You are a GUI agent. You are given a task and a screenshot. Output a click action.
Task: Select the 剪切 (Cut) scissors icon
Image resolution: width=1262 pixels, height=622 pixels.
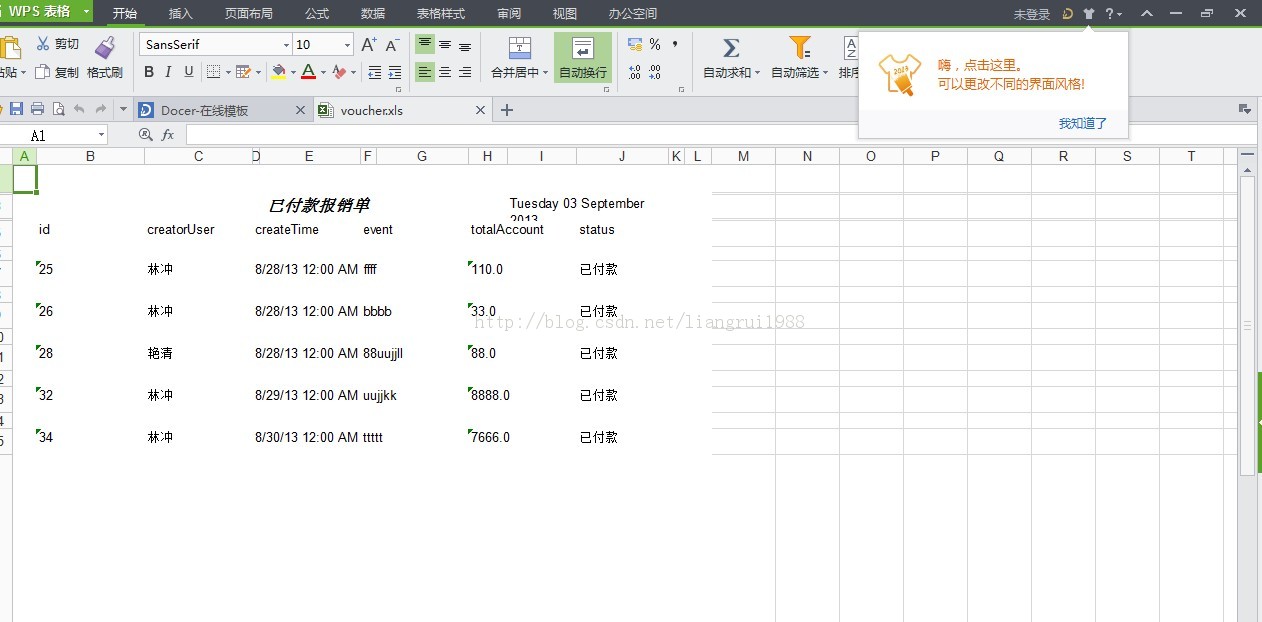pos(44,43)
